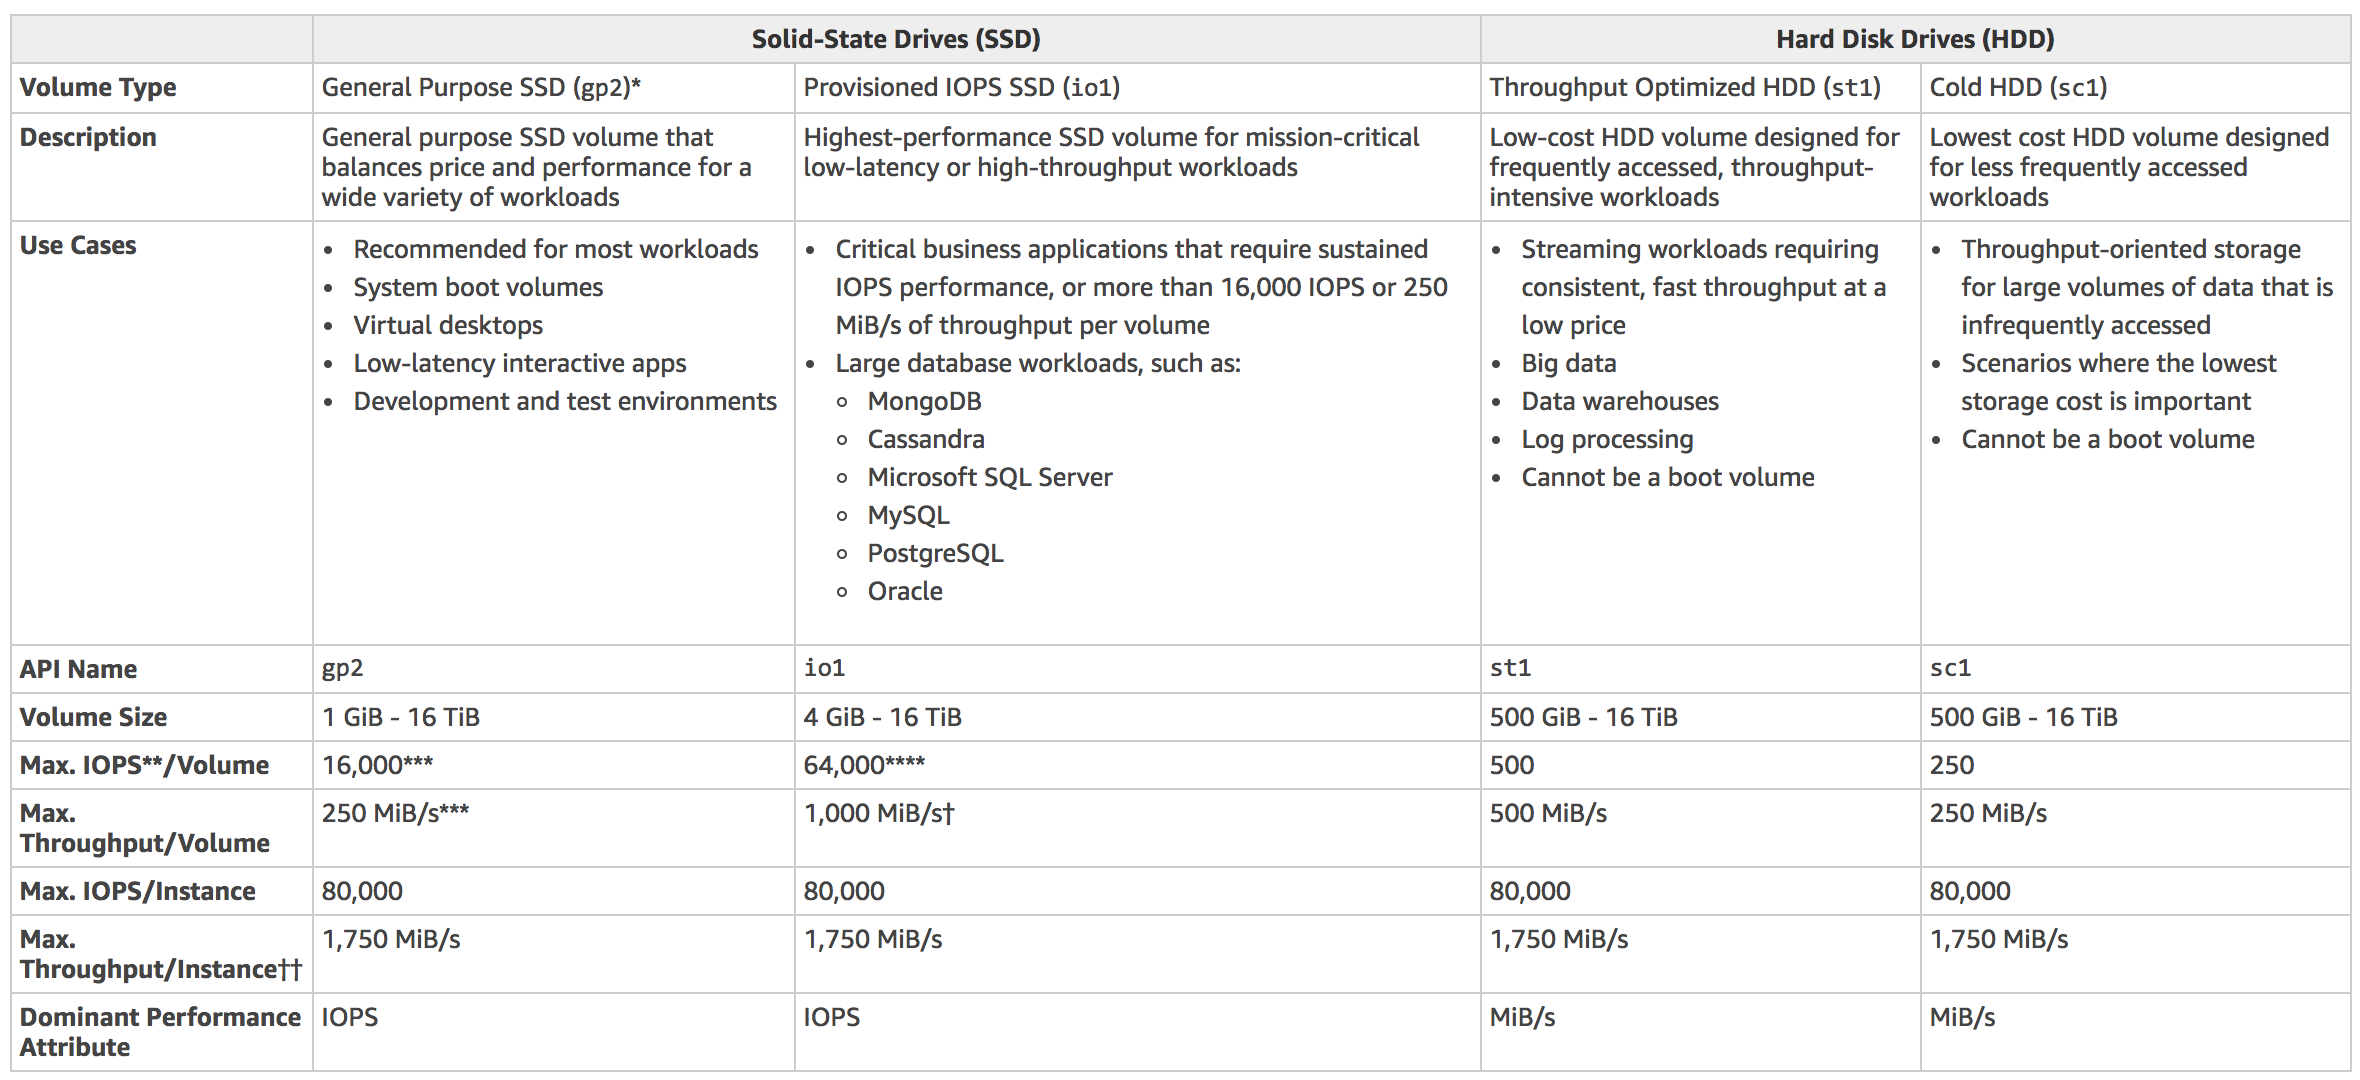
Task: Click the Oracle sub-bullet
Action: coord(905,591)
